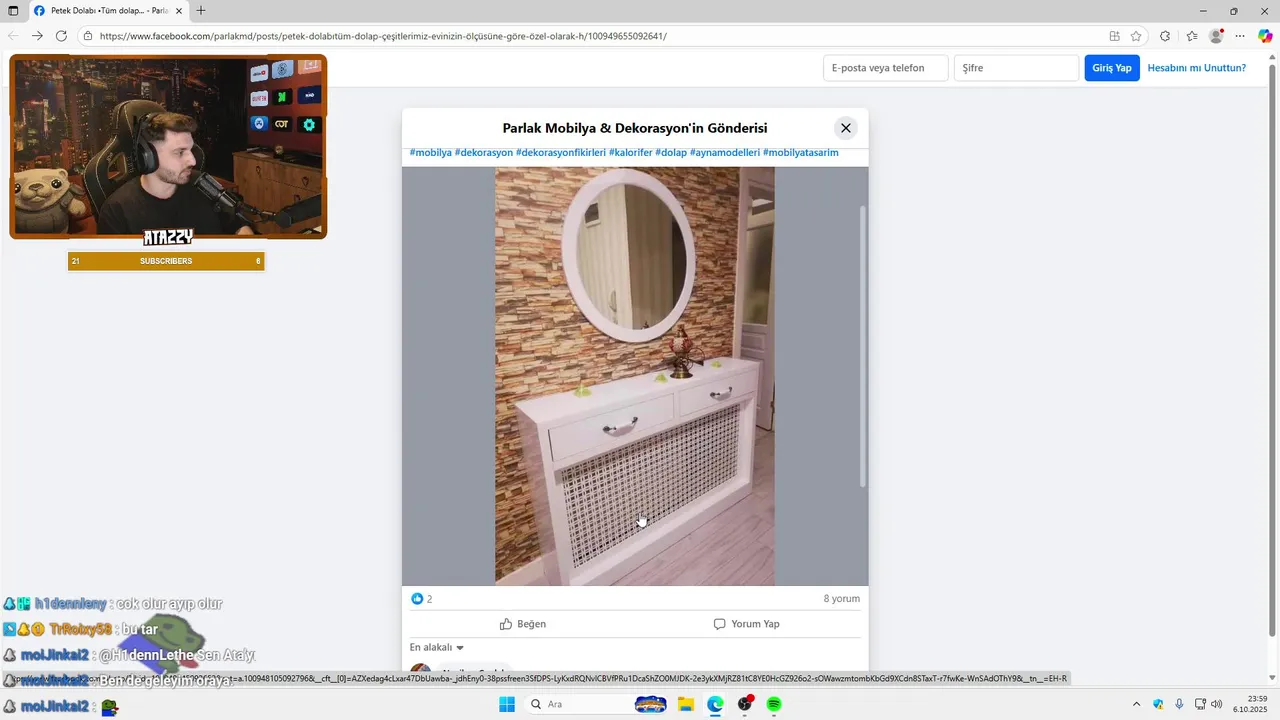1280x720 pixels.
Task: Open the Edge profile avatar
Action: click(1216, 36)
